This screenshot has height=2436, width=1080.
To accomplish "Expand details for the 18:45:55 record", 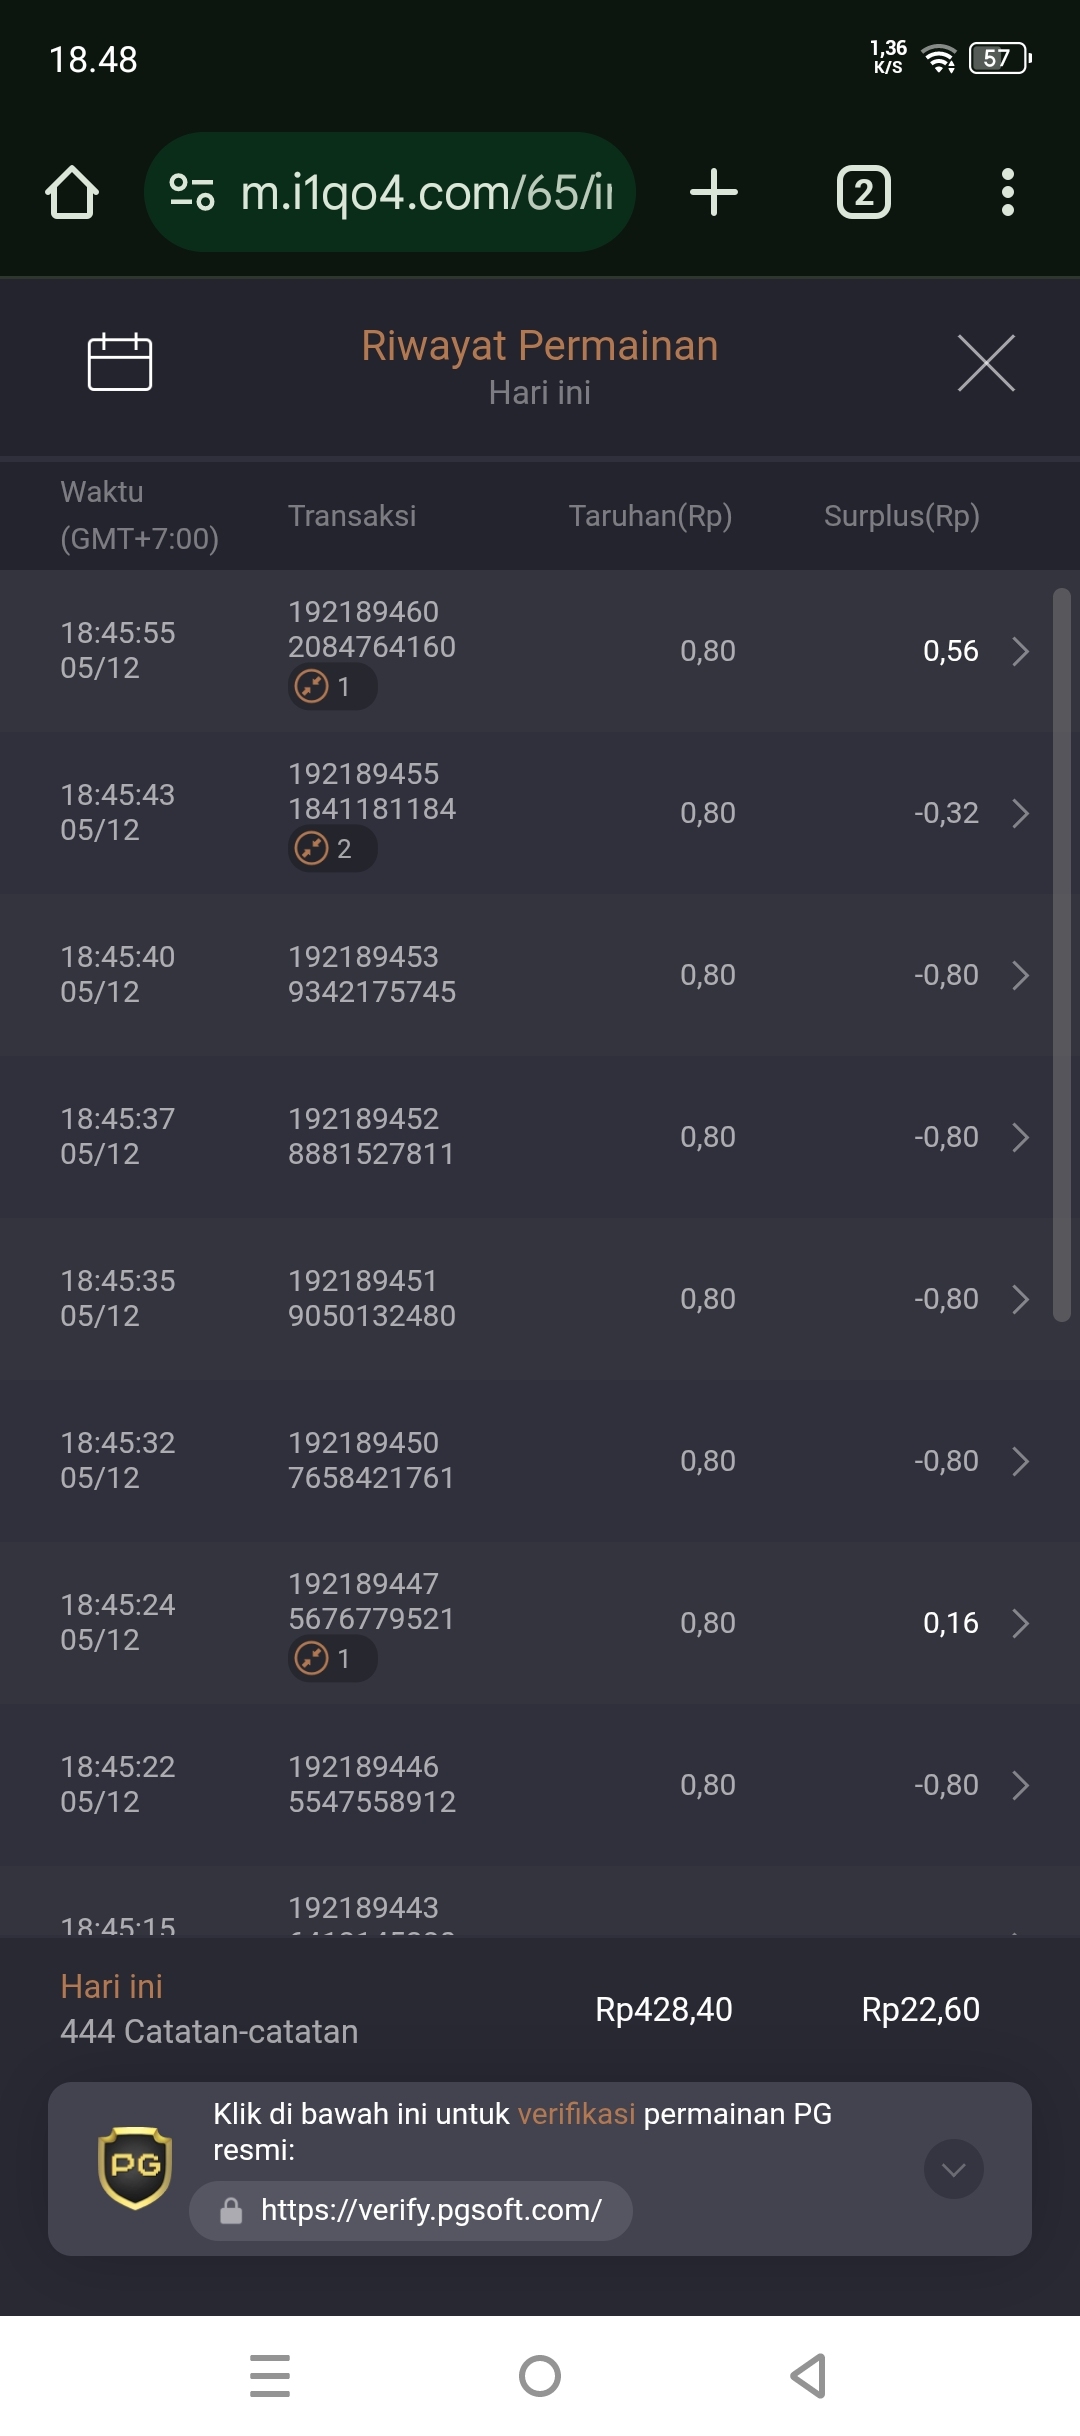I will (1020, 651).
